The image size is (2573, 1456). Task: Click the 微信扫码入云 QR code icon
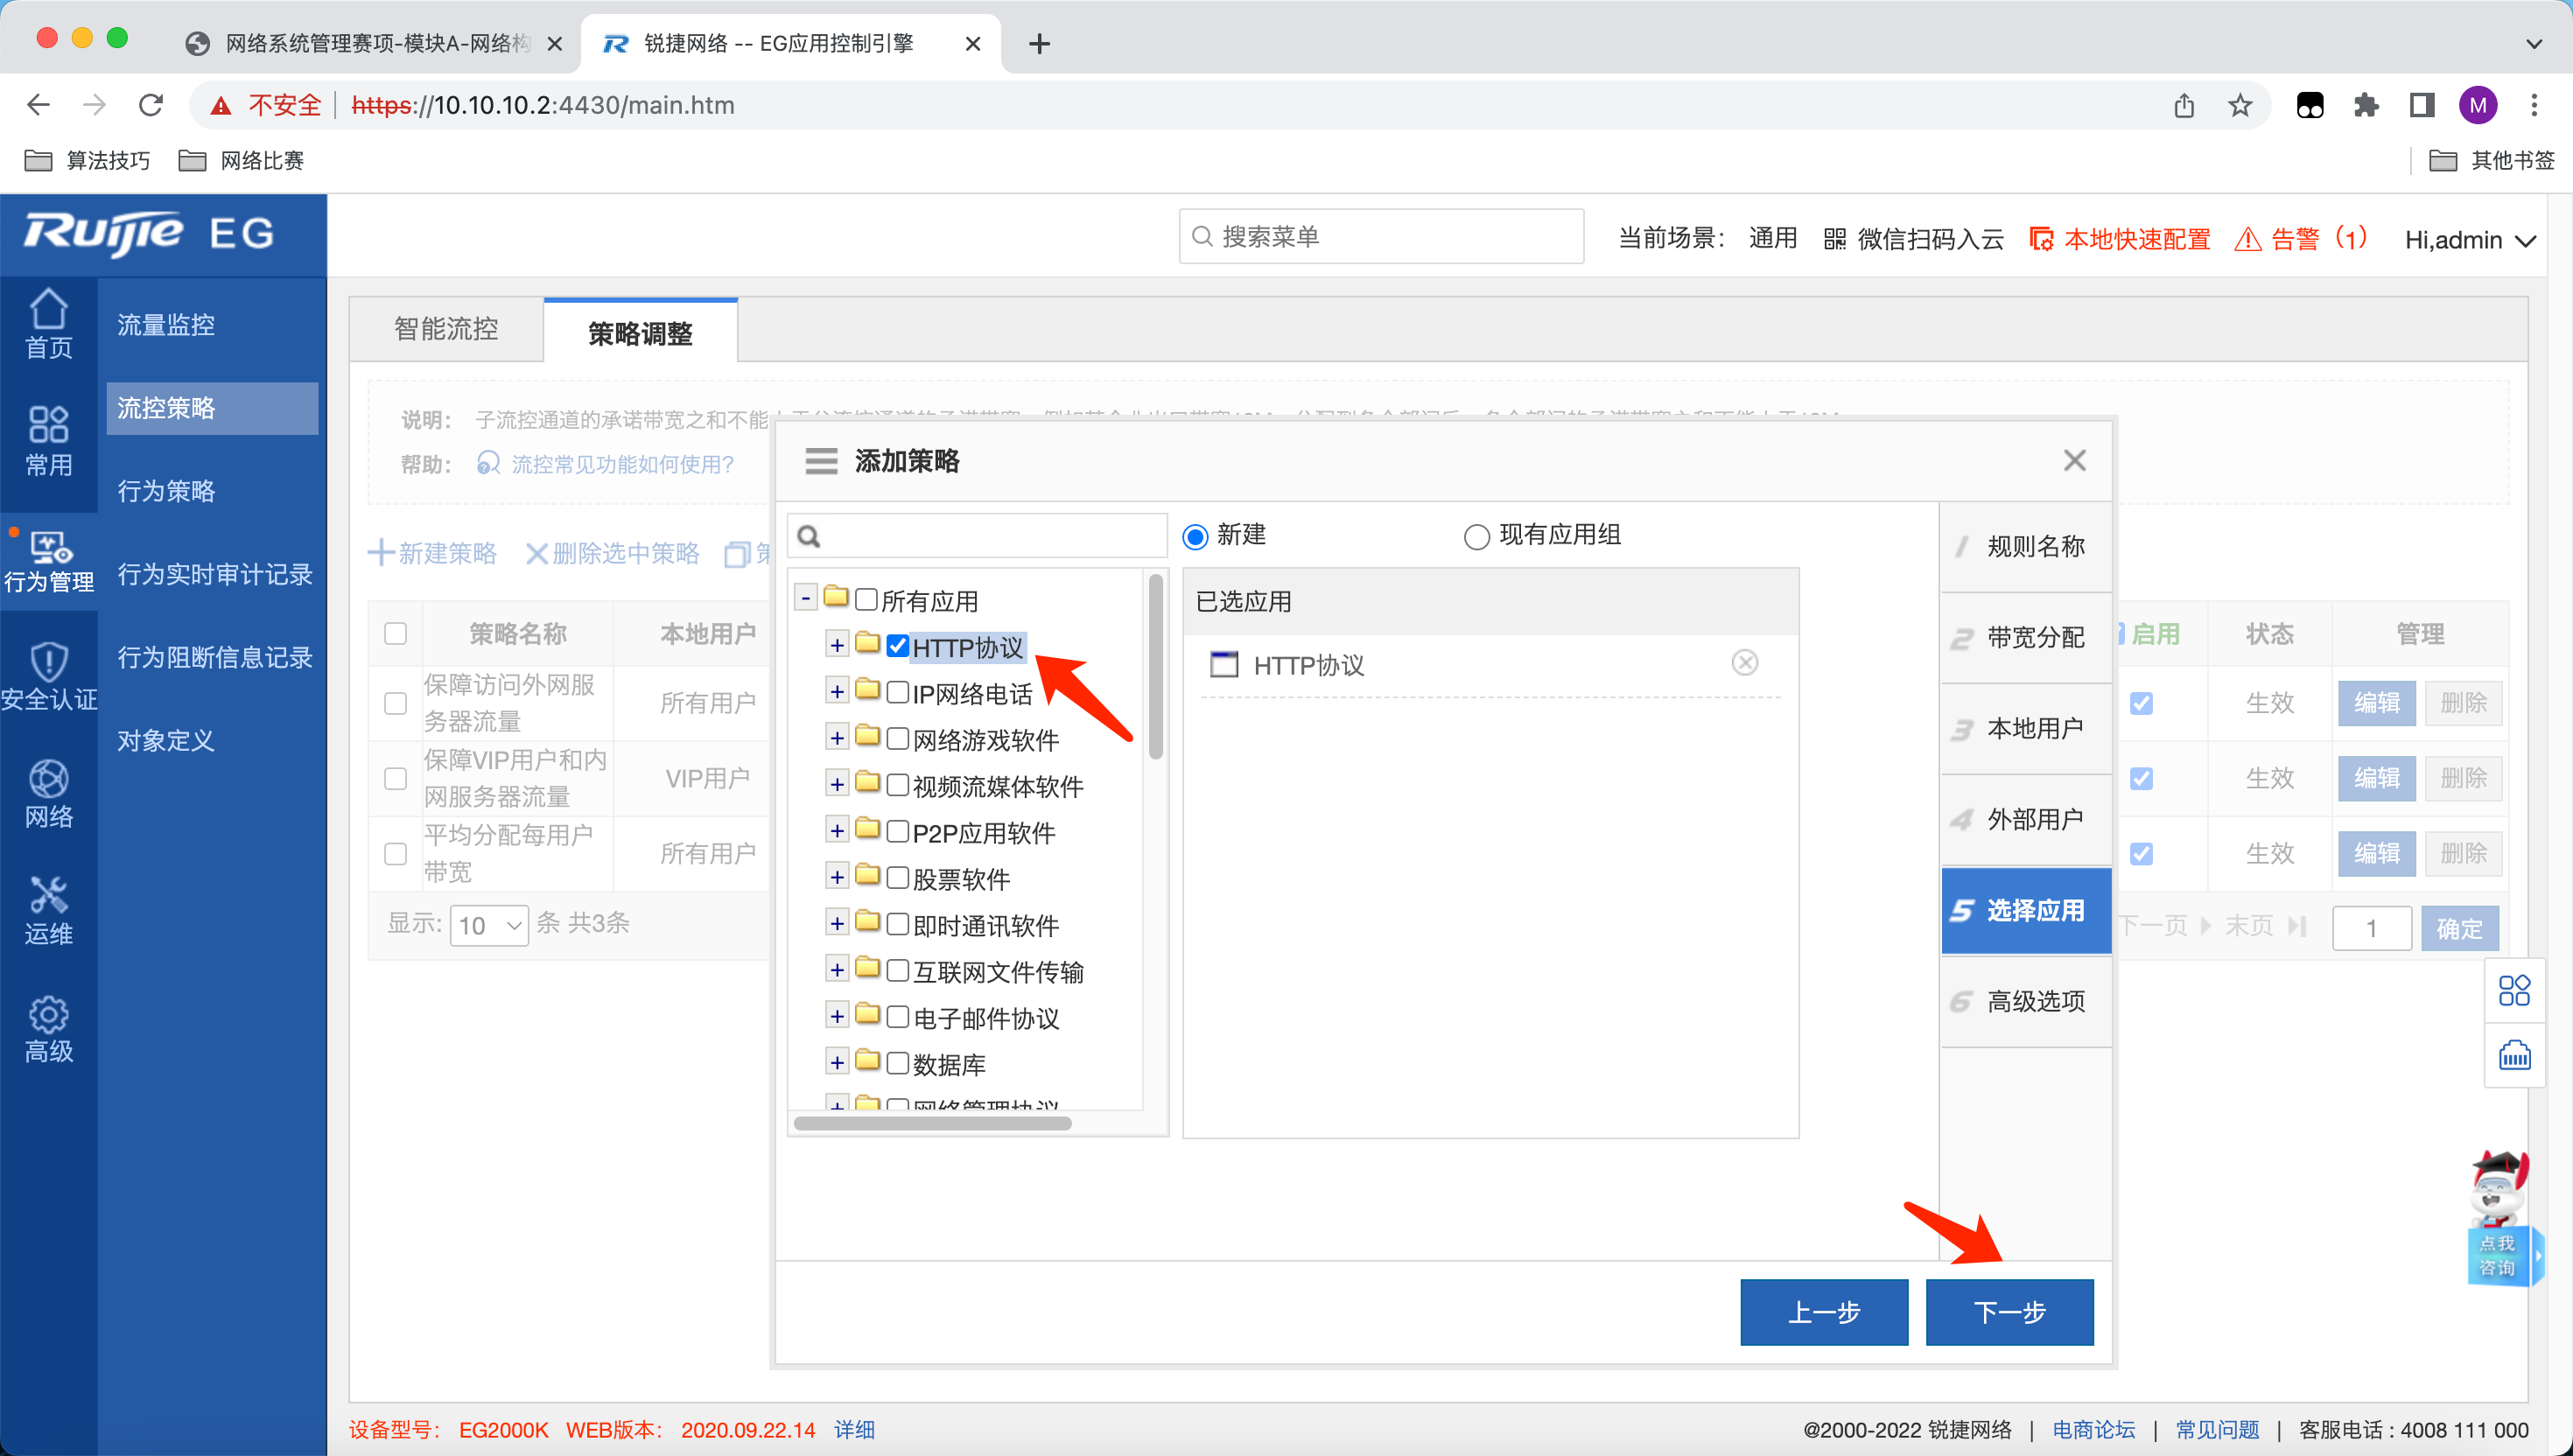pyautogui.click(x=1834, y=240)
